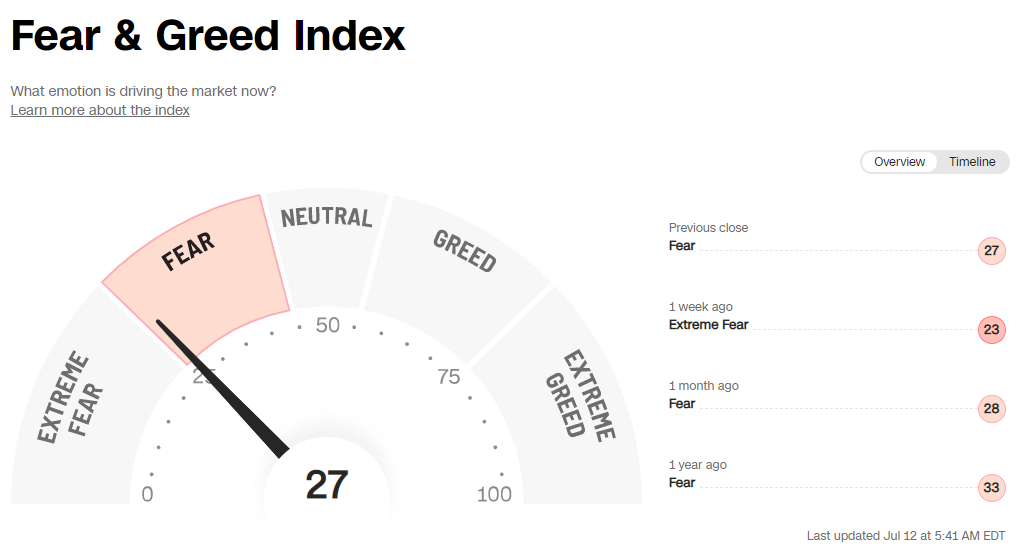Image resolution: width=1023 pixels, height=553 pixels.
Task: Click the 1 year ago badge showing 33
Action: pos(991,487)
